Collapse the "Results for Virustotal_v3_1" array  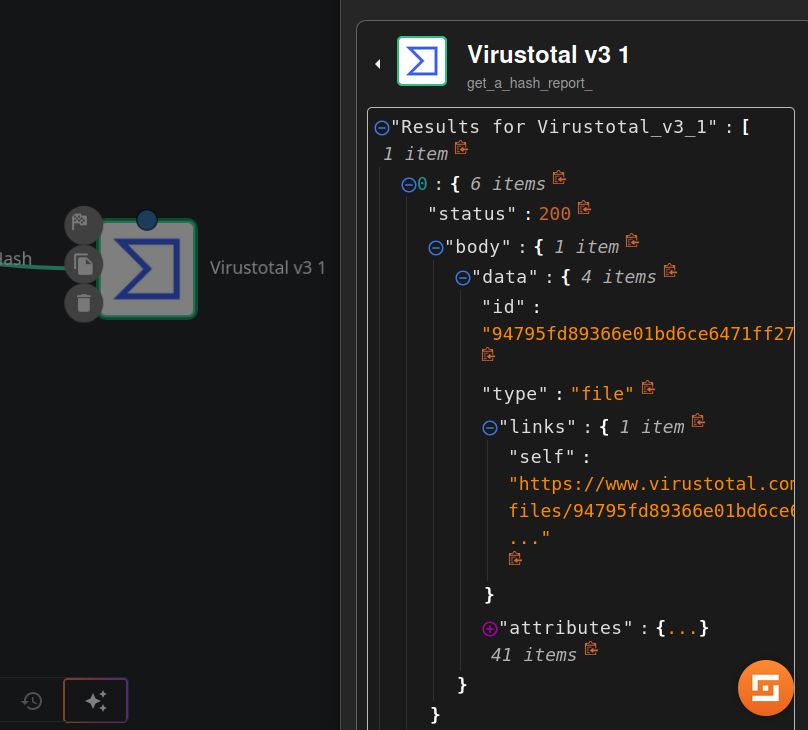point(381,128)
